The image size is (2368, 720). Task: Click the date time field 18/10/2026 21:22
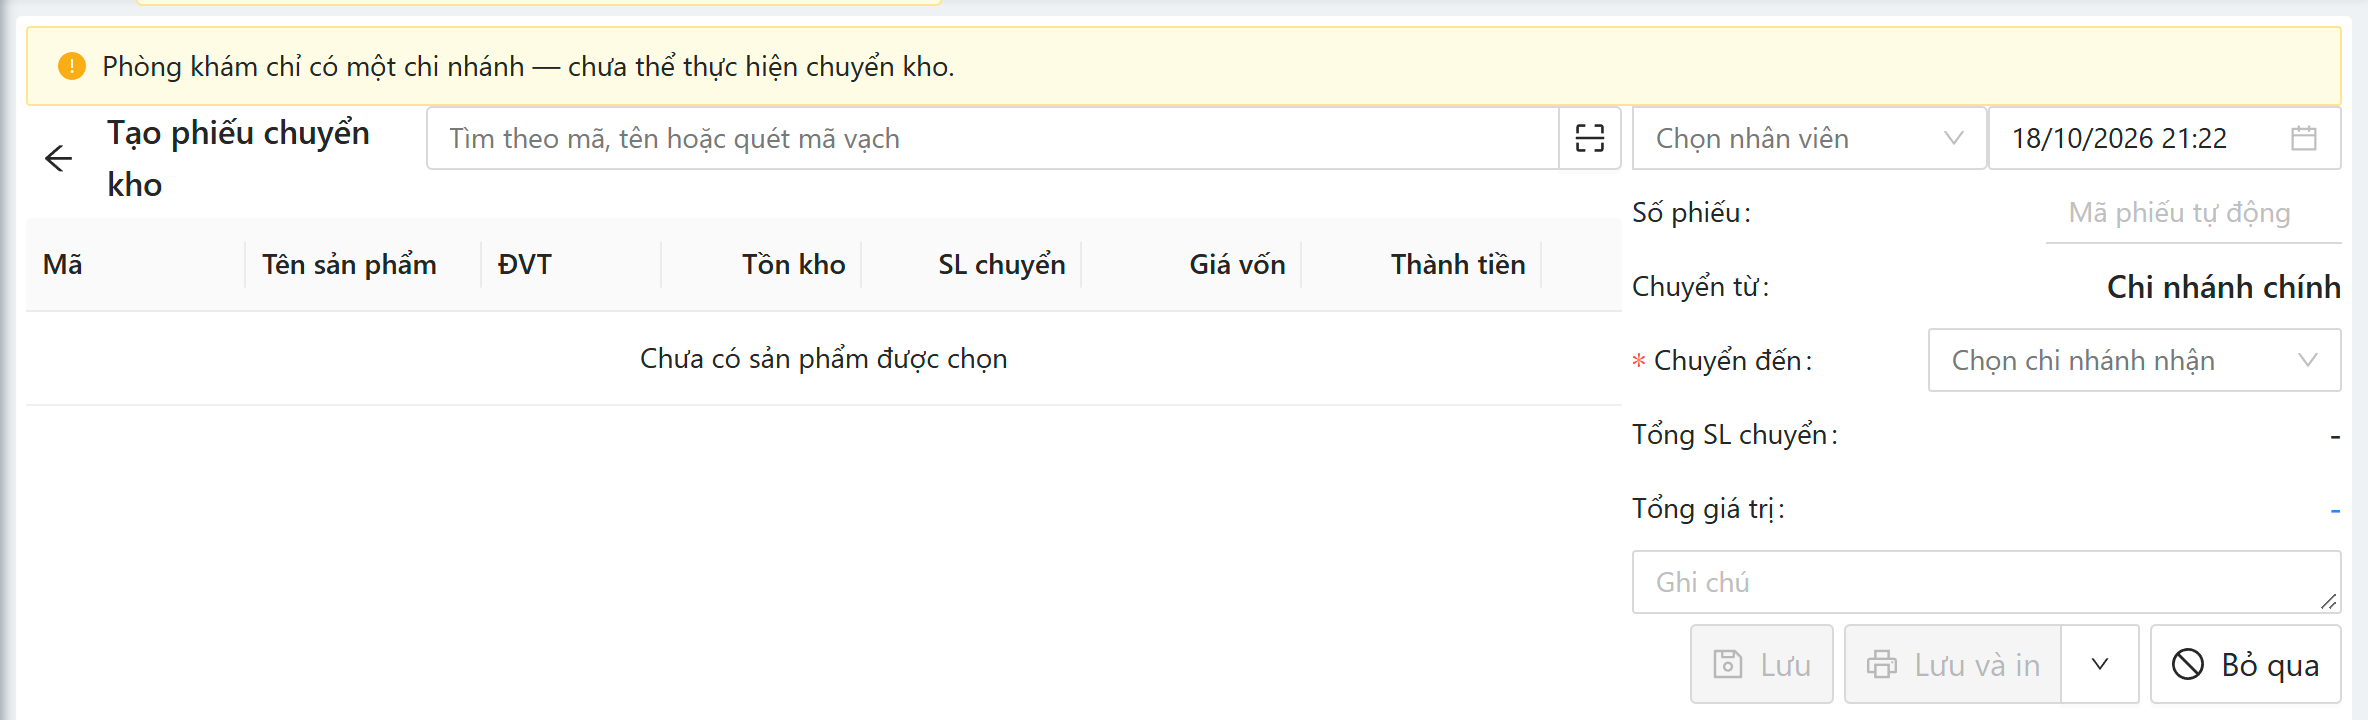pyautogui.click(x=2165, y=138)
